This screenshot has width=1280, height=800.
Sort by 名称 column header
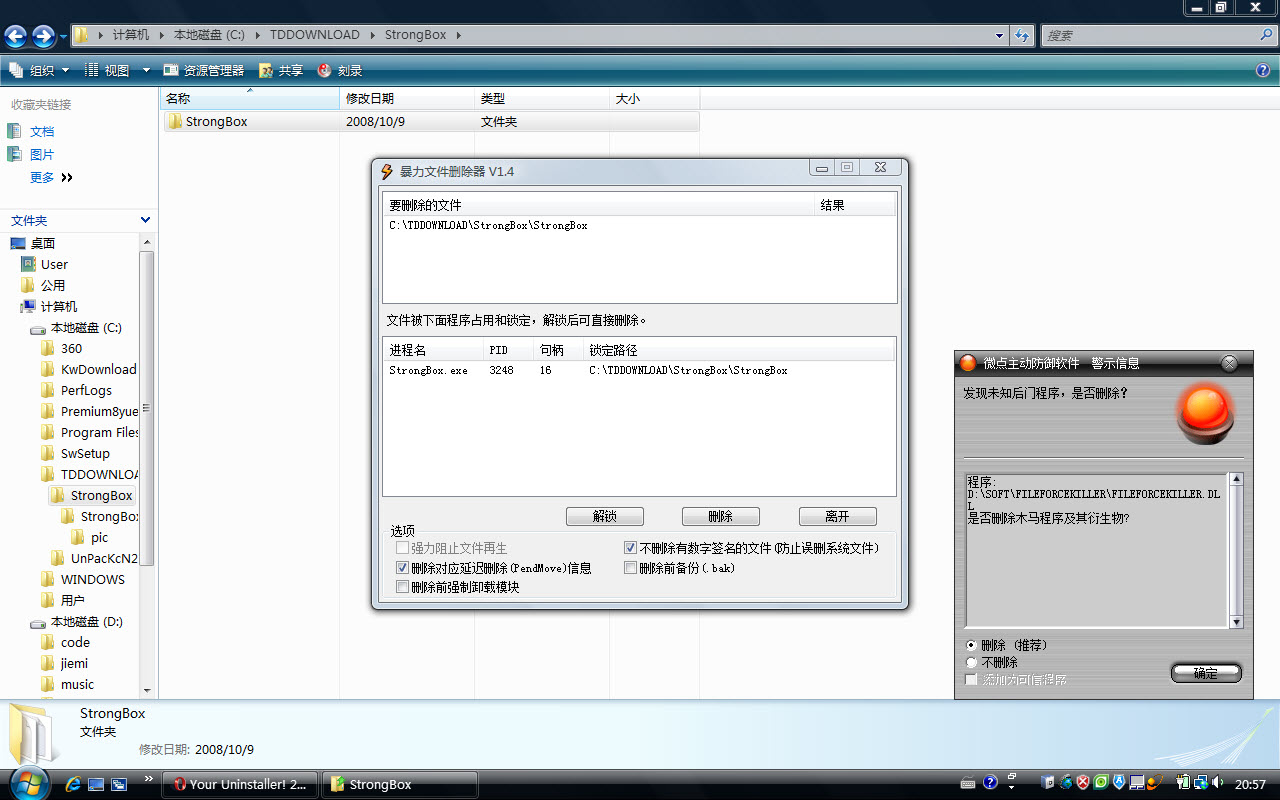click(250, 98)
